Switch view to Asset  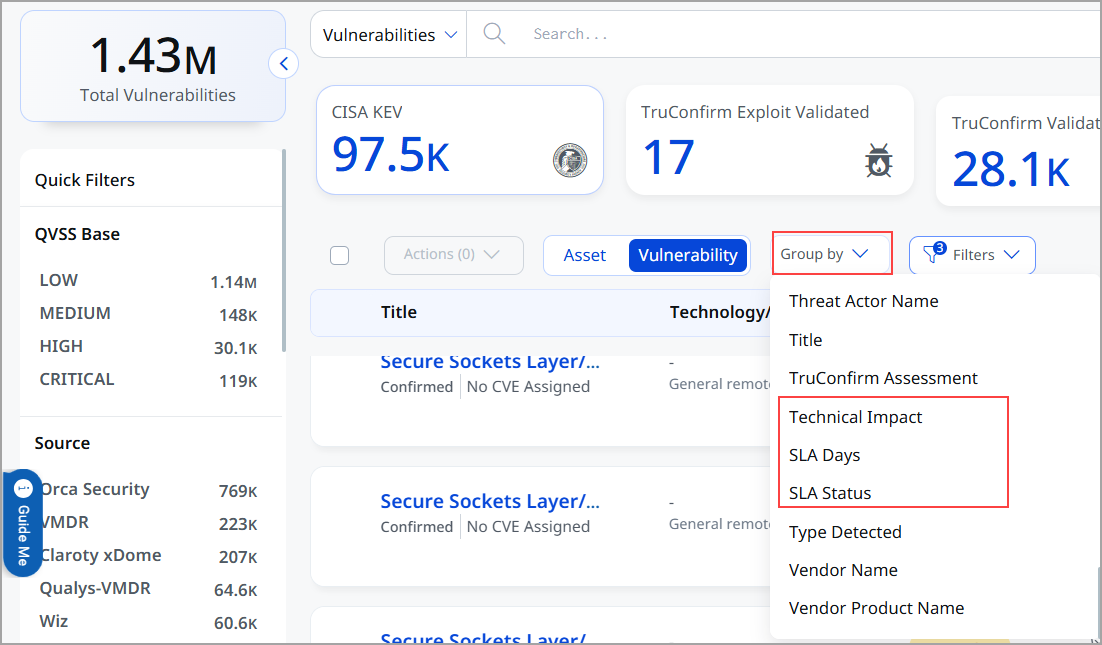click(x=585, y=255)
